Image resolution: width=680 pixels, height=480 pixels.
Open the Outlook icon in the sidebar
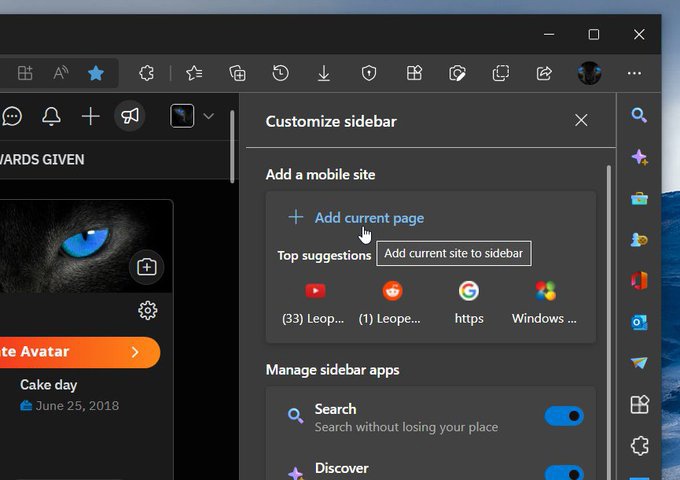tap(639, 322)
